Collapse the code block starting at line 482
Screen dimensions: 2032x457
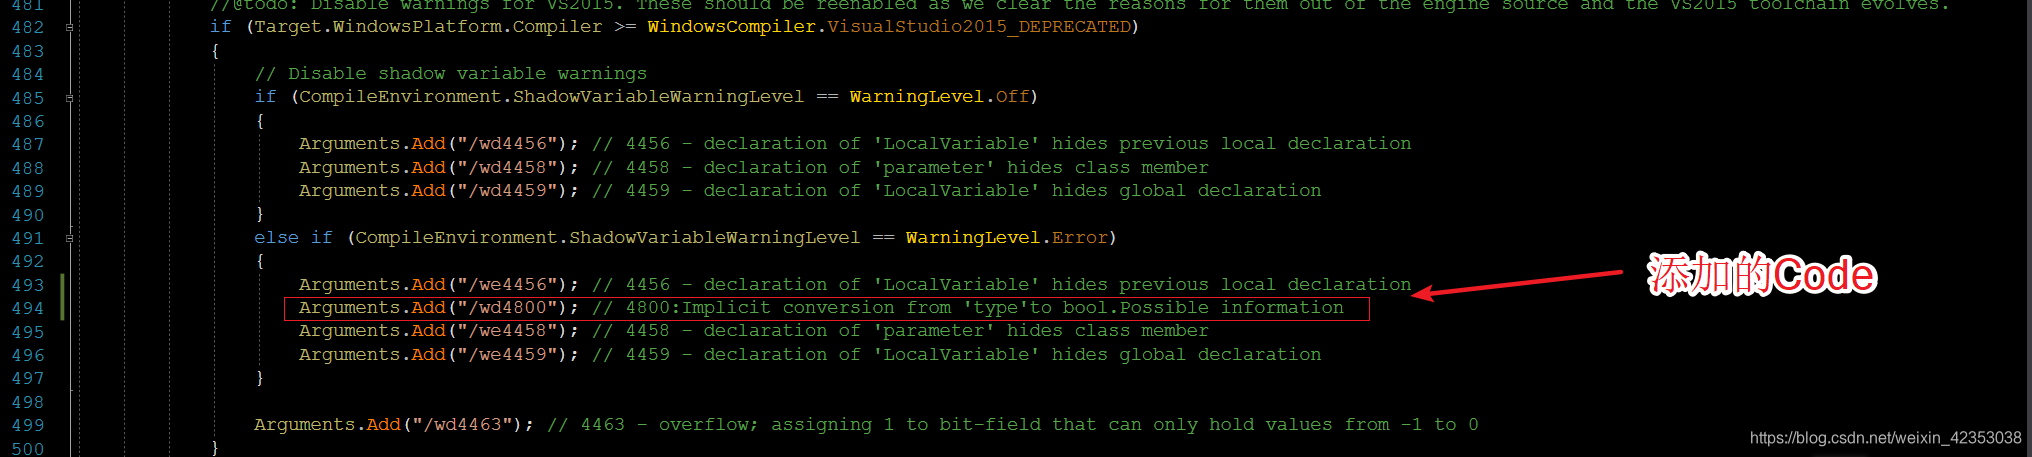(x=69, y=28)
